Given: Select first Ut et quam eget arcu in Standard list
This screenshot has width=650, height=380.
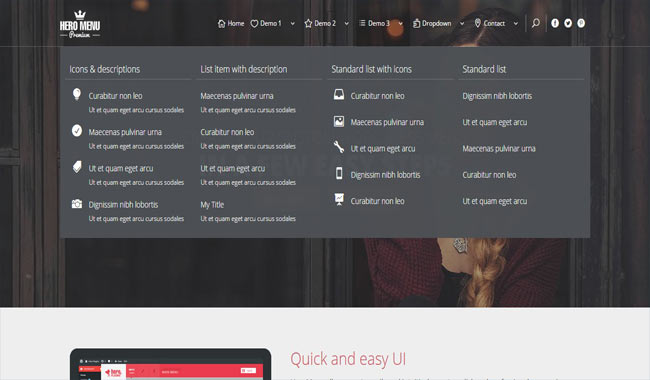Looking at the screenshot, I should pyautogui.click(x=495, y=122).
